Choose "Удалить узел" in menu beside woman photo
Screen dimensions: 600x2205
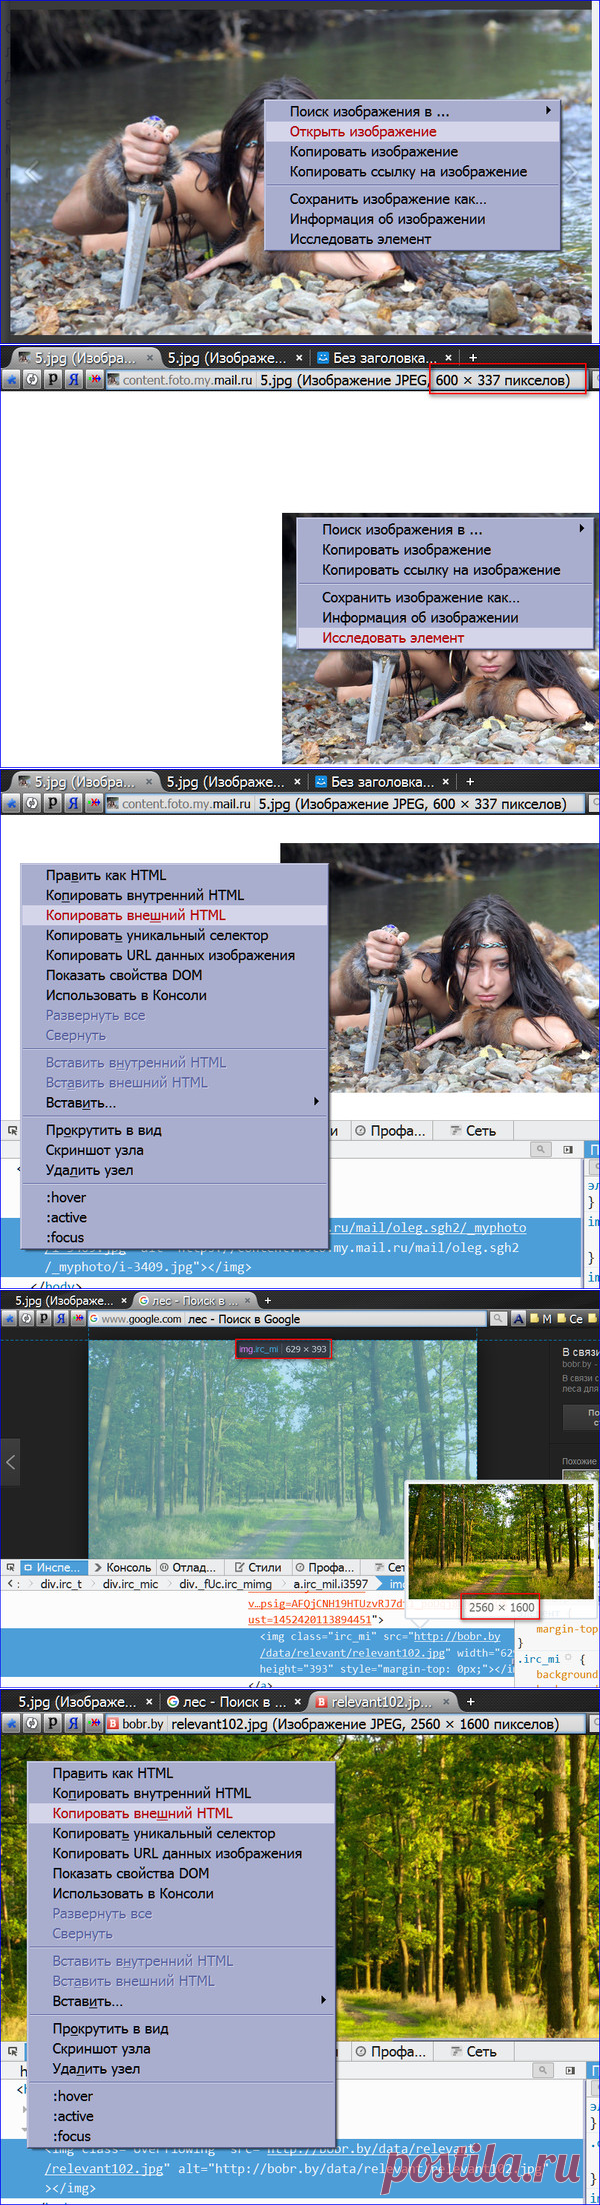coord(174,1170)
